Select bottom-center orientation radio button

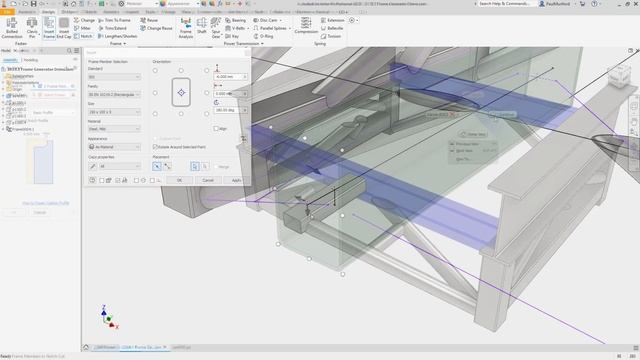tap(181, 114)
